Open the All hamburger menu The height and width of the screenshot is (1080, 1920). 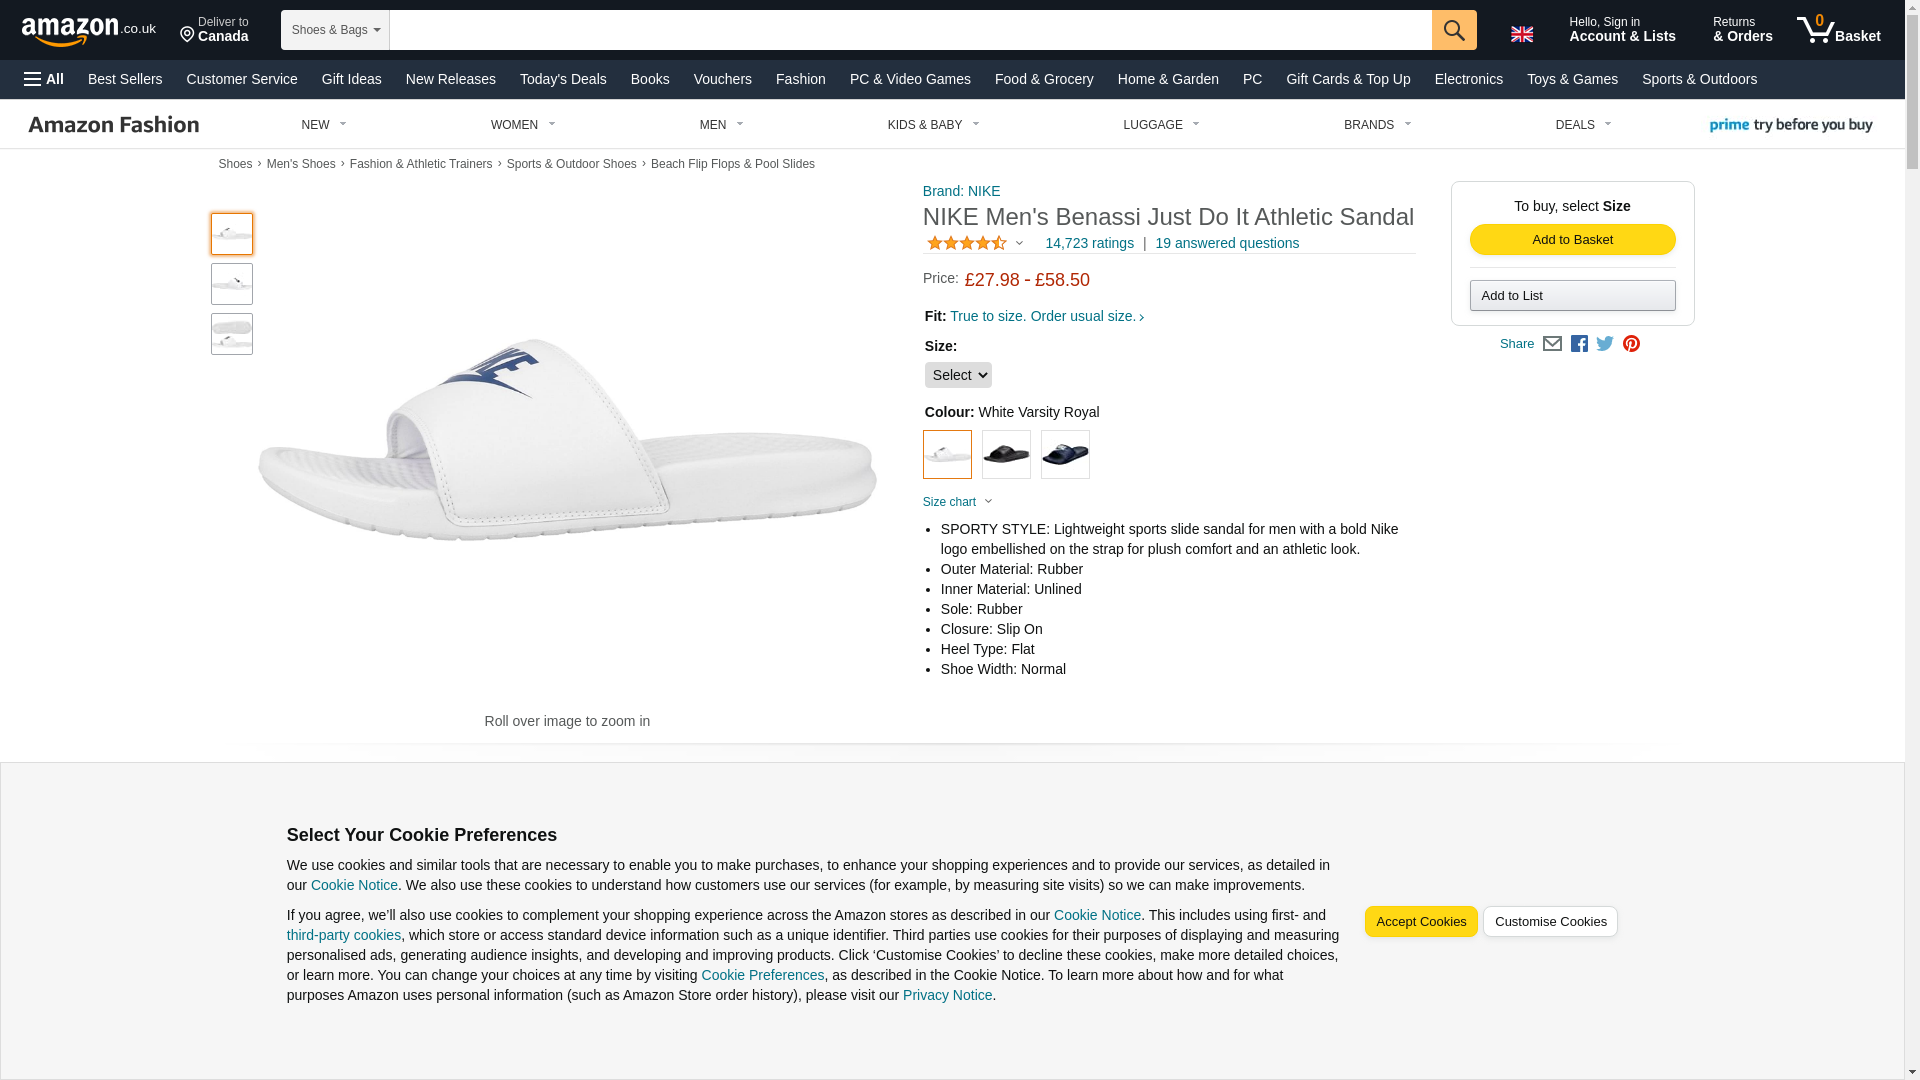tap(44, 79)
